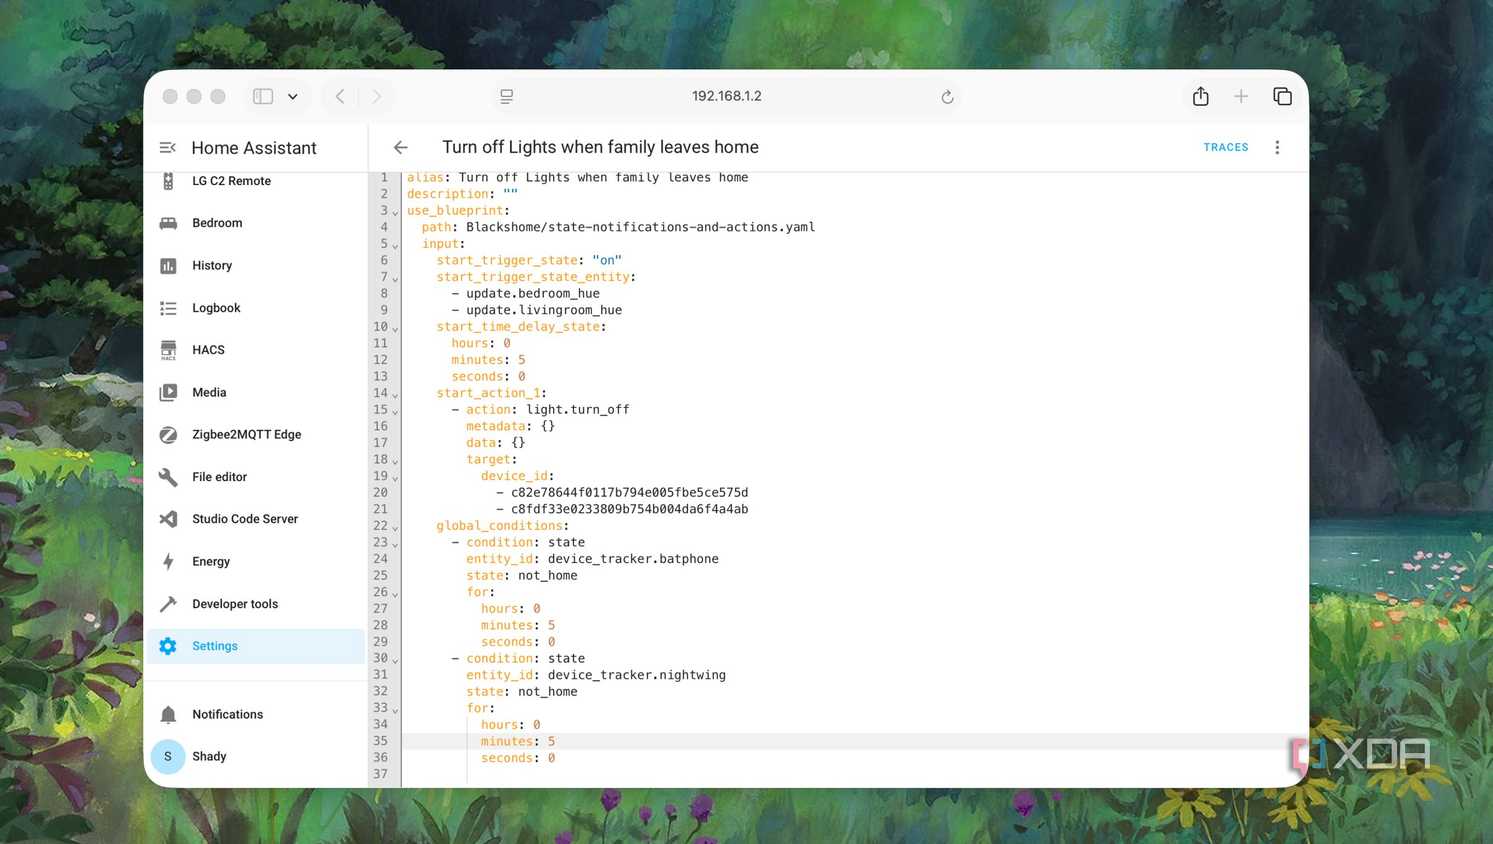Collapse global_conditions on line 22
The height and width of the screenshot is (844, 1493).
pyautogui.click(x=395, y=527)
